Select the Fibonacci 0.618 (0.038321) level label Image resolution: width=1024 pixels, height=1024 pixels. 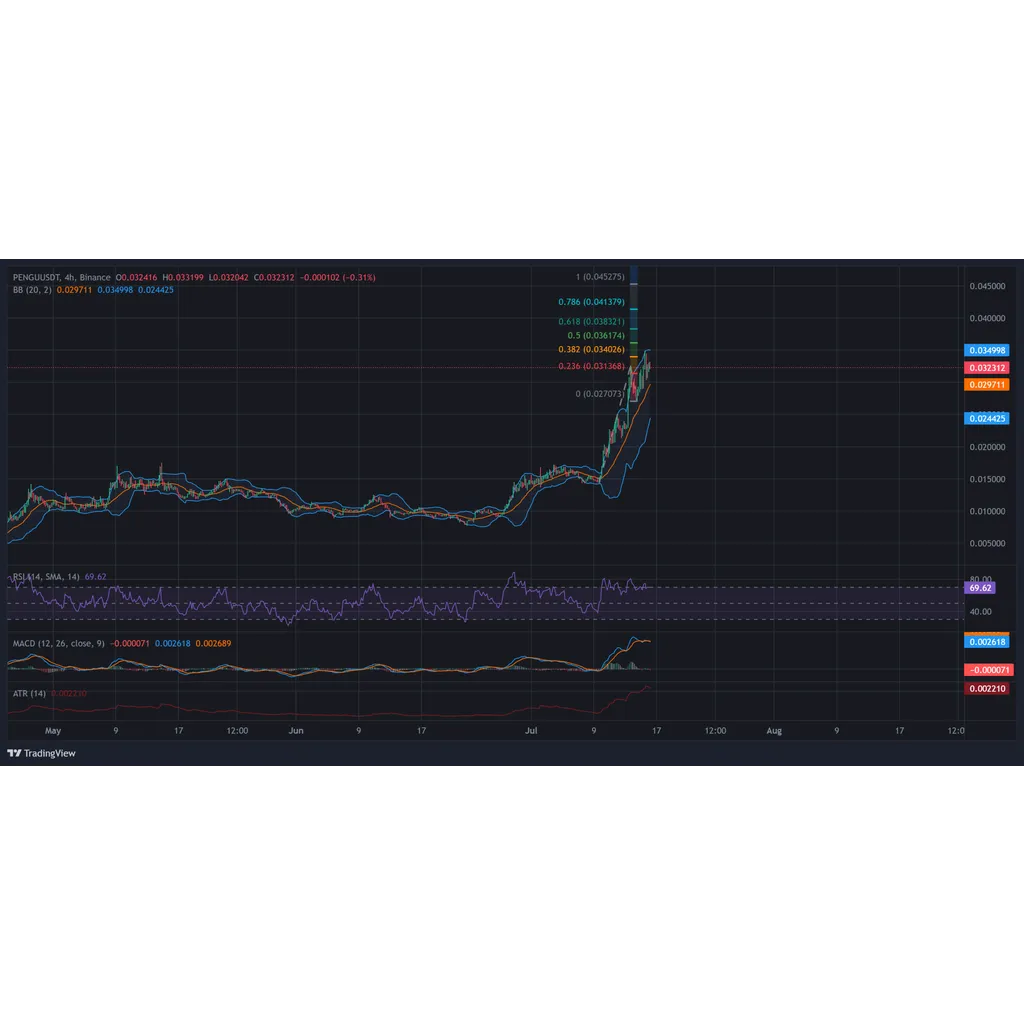(x=592, y=321)
